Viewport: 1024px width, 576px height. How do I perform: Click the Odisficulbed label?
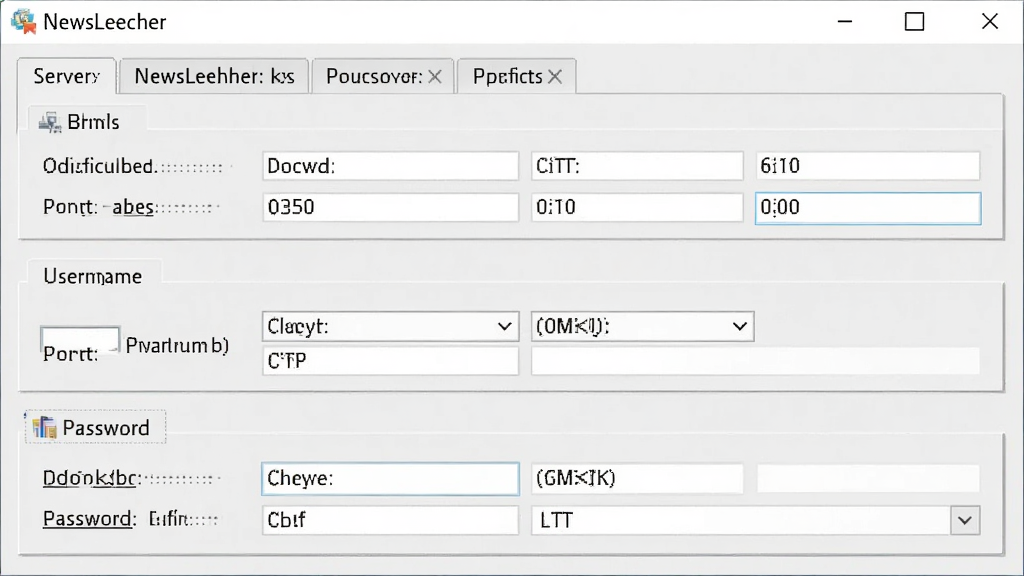point(100,166)
